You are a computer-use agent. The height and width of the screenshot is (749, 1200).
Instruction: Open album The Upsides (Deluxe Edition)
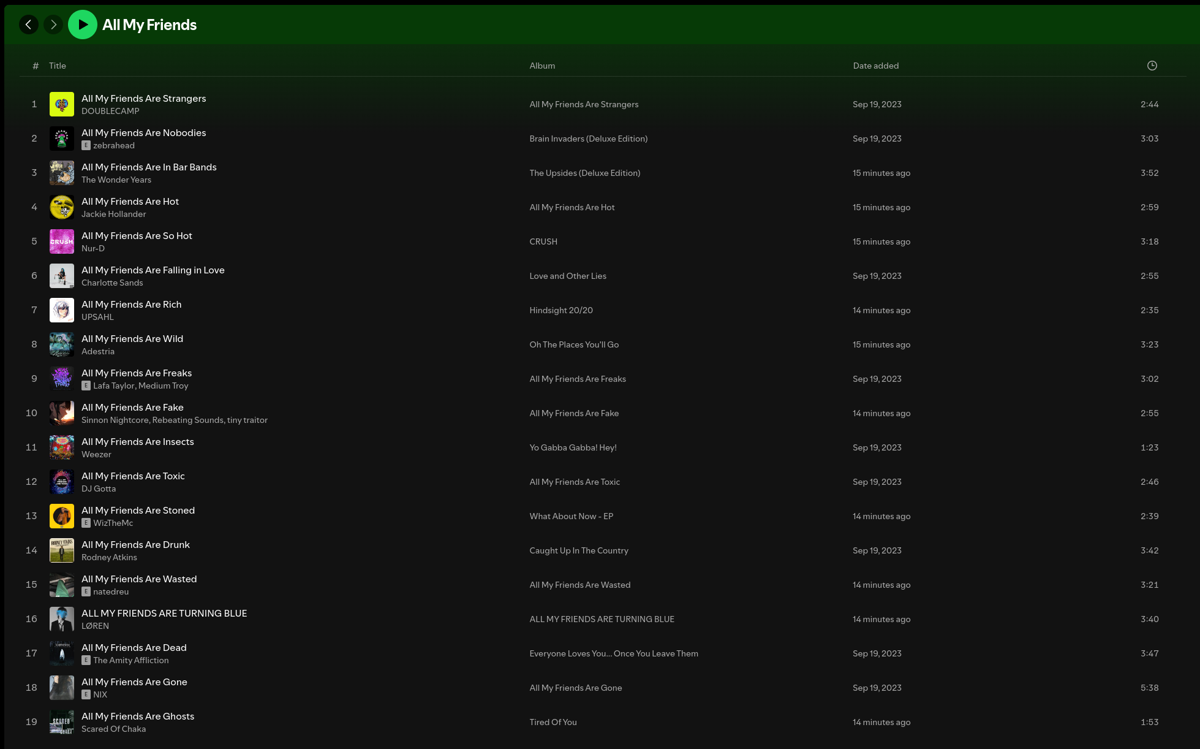[x=585, y=173]
